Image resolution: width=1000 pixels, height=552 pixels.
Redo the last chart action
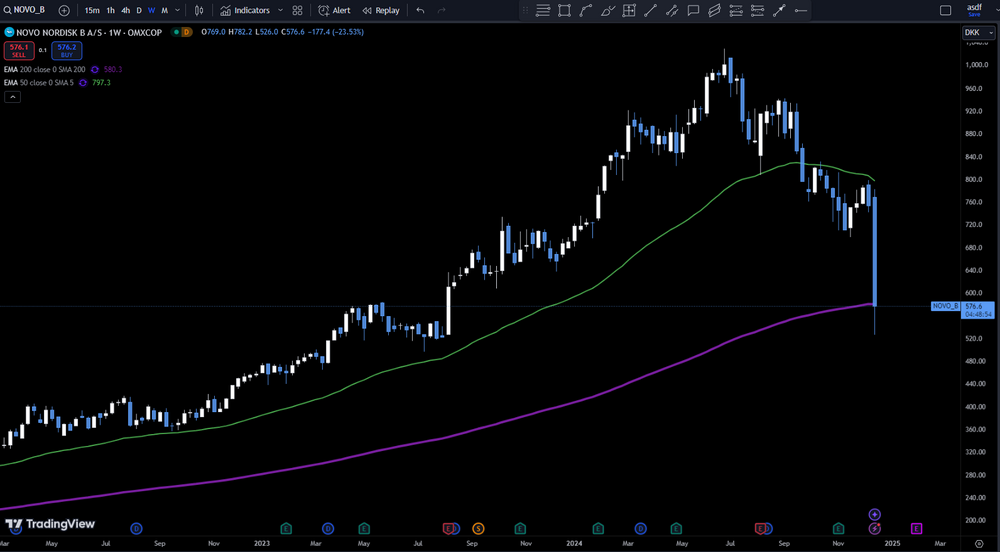441,10
